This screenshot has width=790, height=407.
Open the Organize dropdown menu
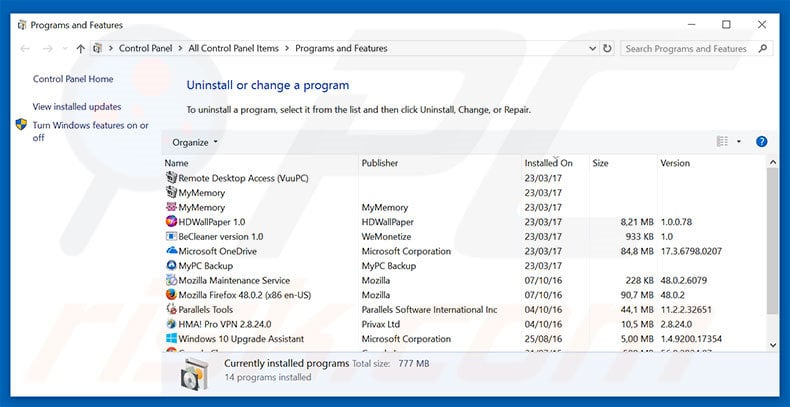[195, 143]
